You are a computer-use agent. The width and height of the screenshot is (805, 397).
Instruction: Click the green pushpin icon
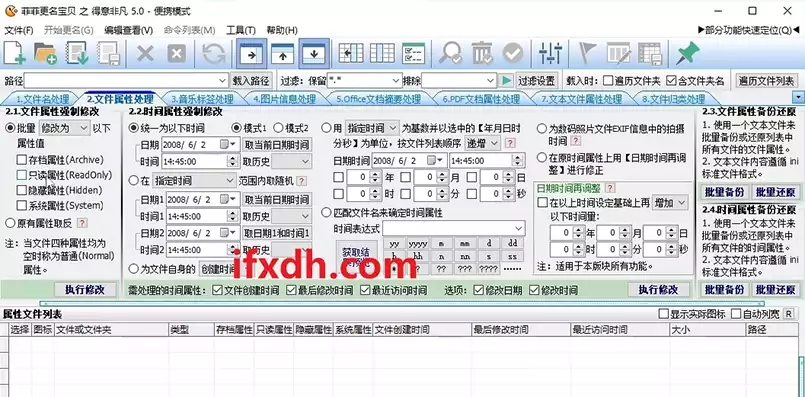[687, 53]
